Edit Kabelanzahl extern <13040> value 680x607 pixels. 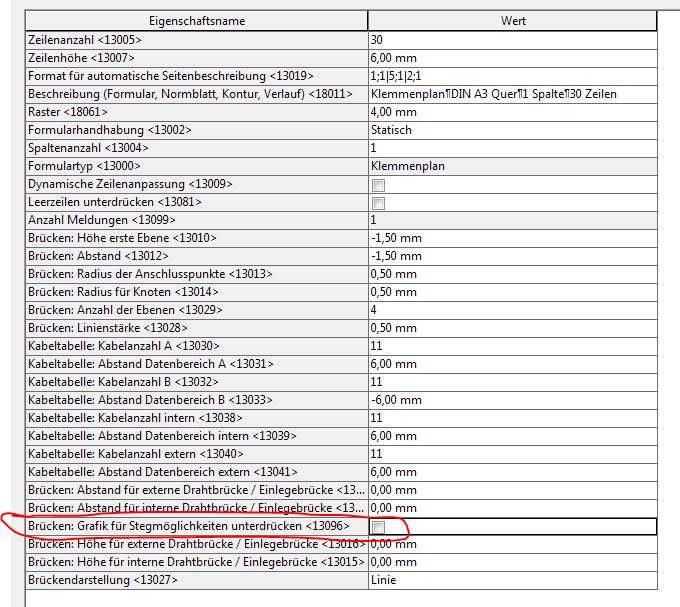coord(513,454)
